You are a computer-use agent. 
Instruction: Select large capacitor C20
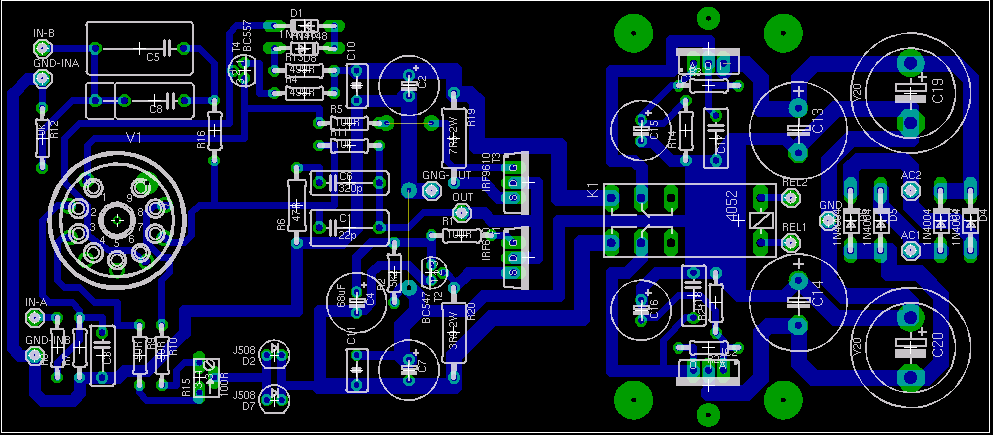tap(910, 346)
